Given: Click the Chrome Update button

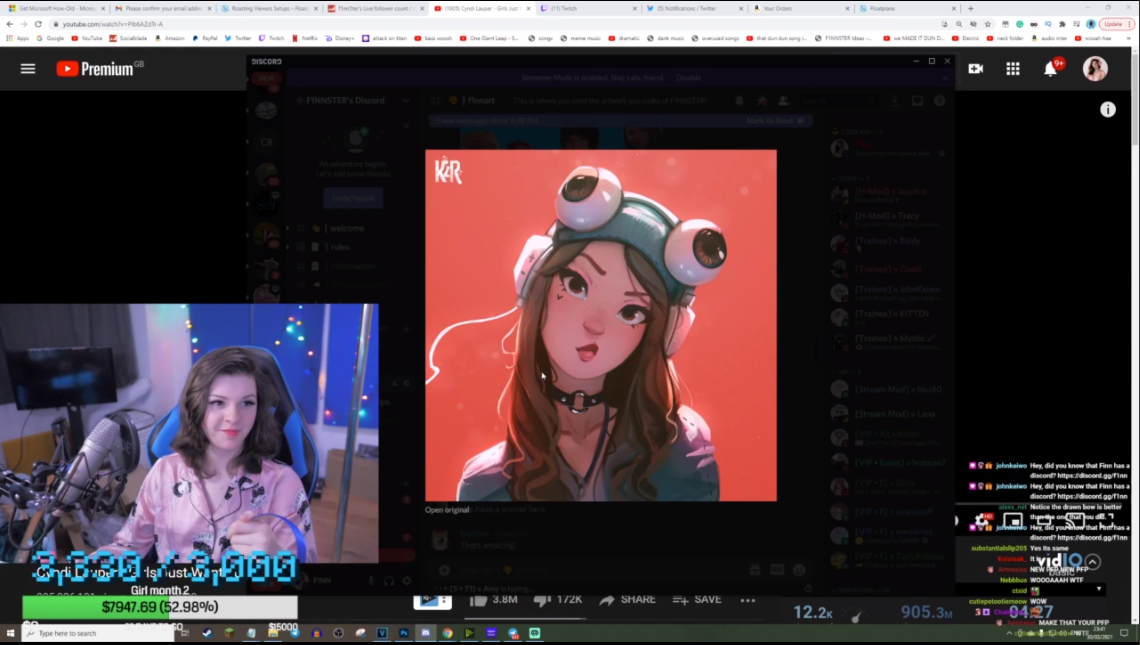Looking at the screenshot, I should (1115, 24).
